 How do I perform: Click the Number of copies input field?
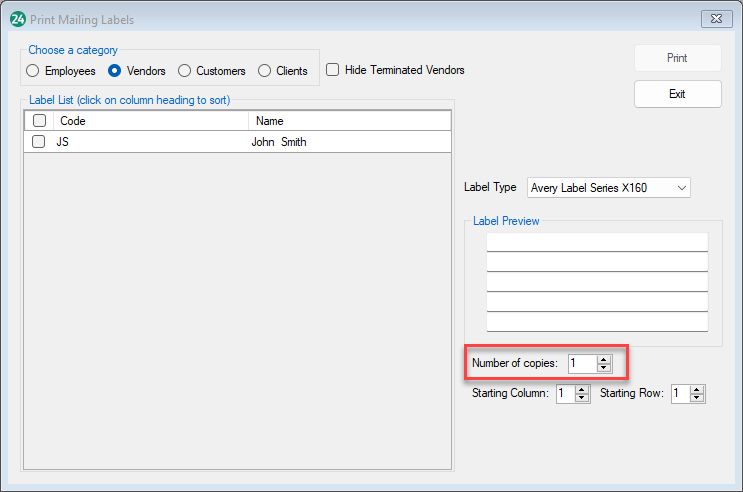[581, 364]
